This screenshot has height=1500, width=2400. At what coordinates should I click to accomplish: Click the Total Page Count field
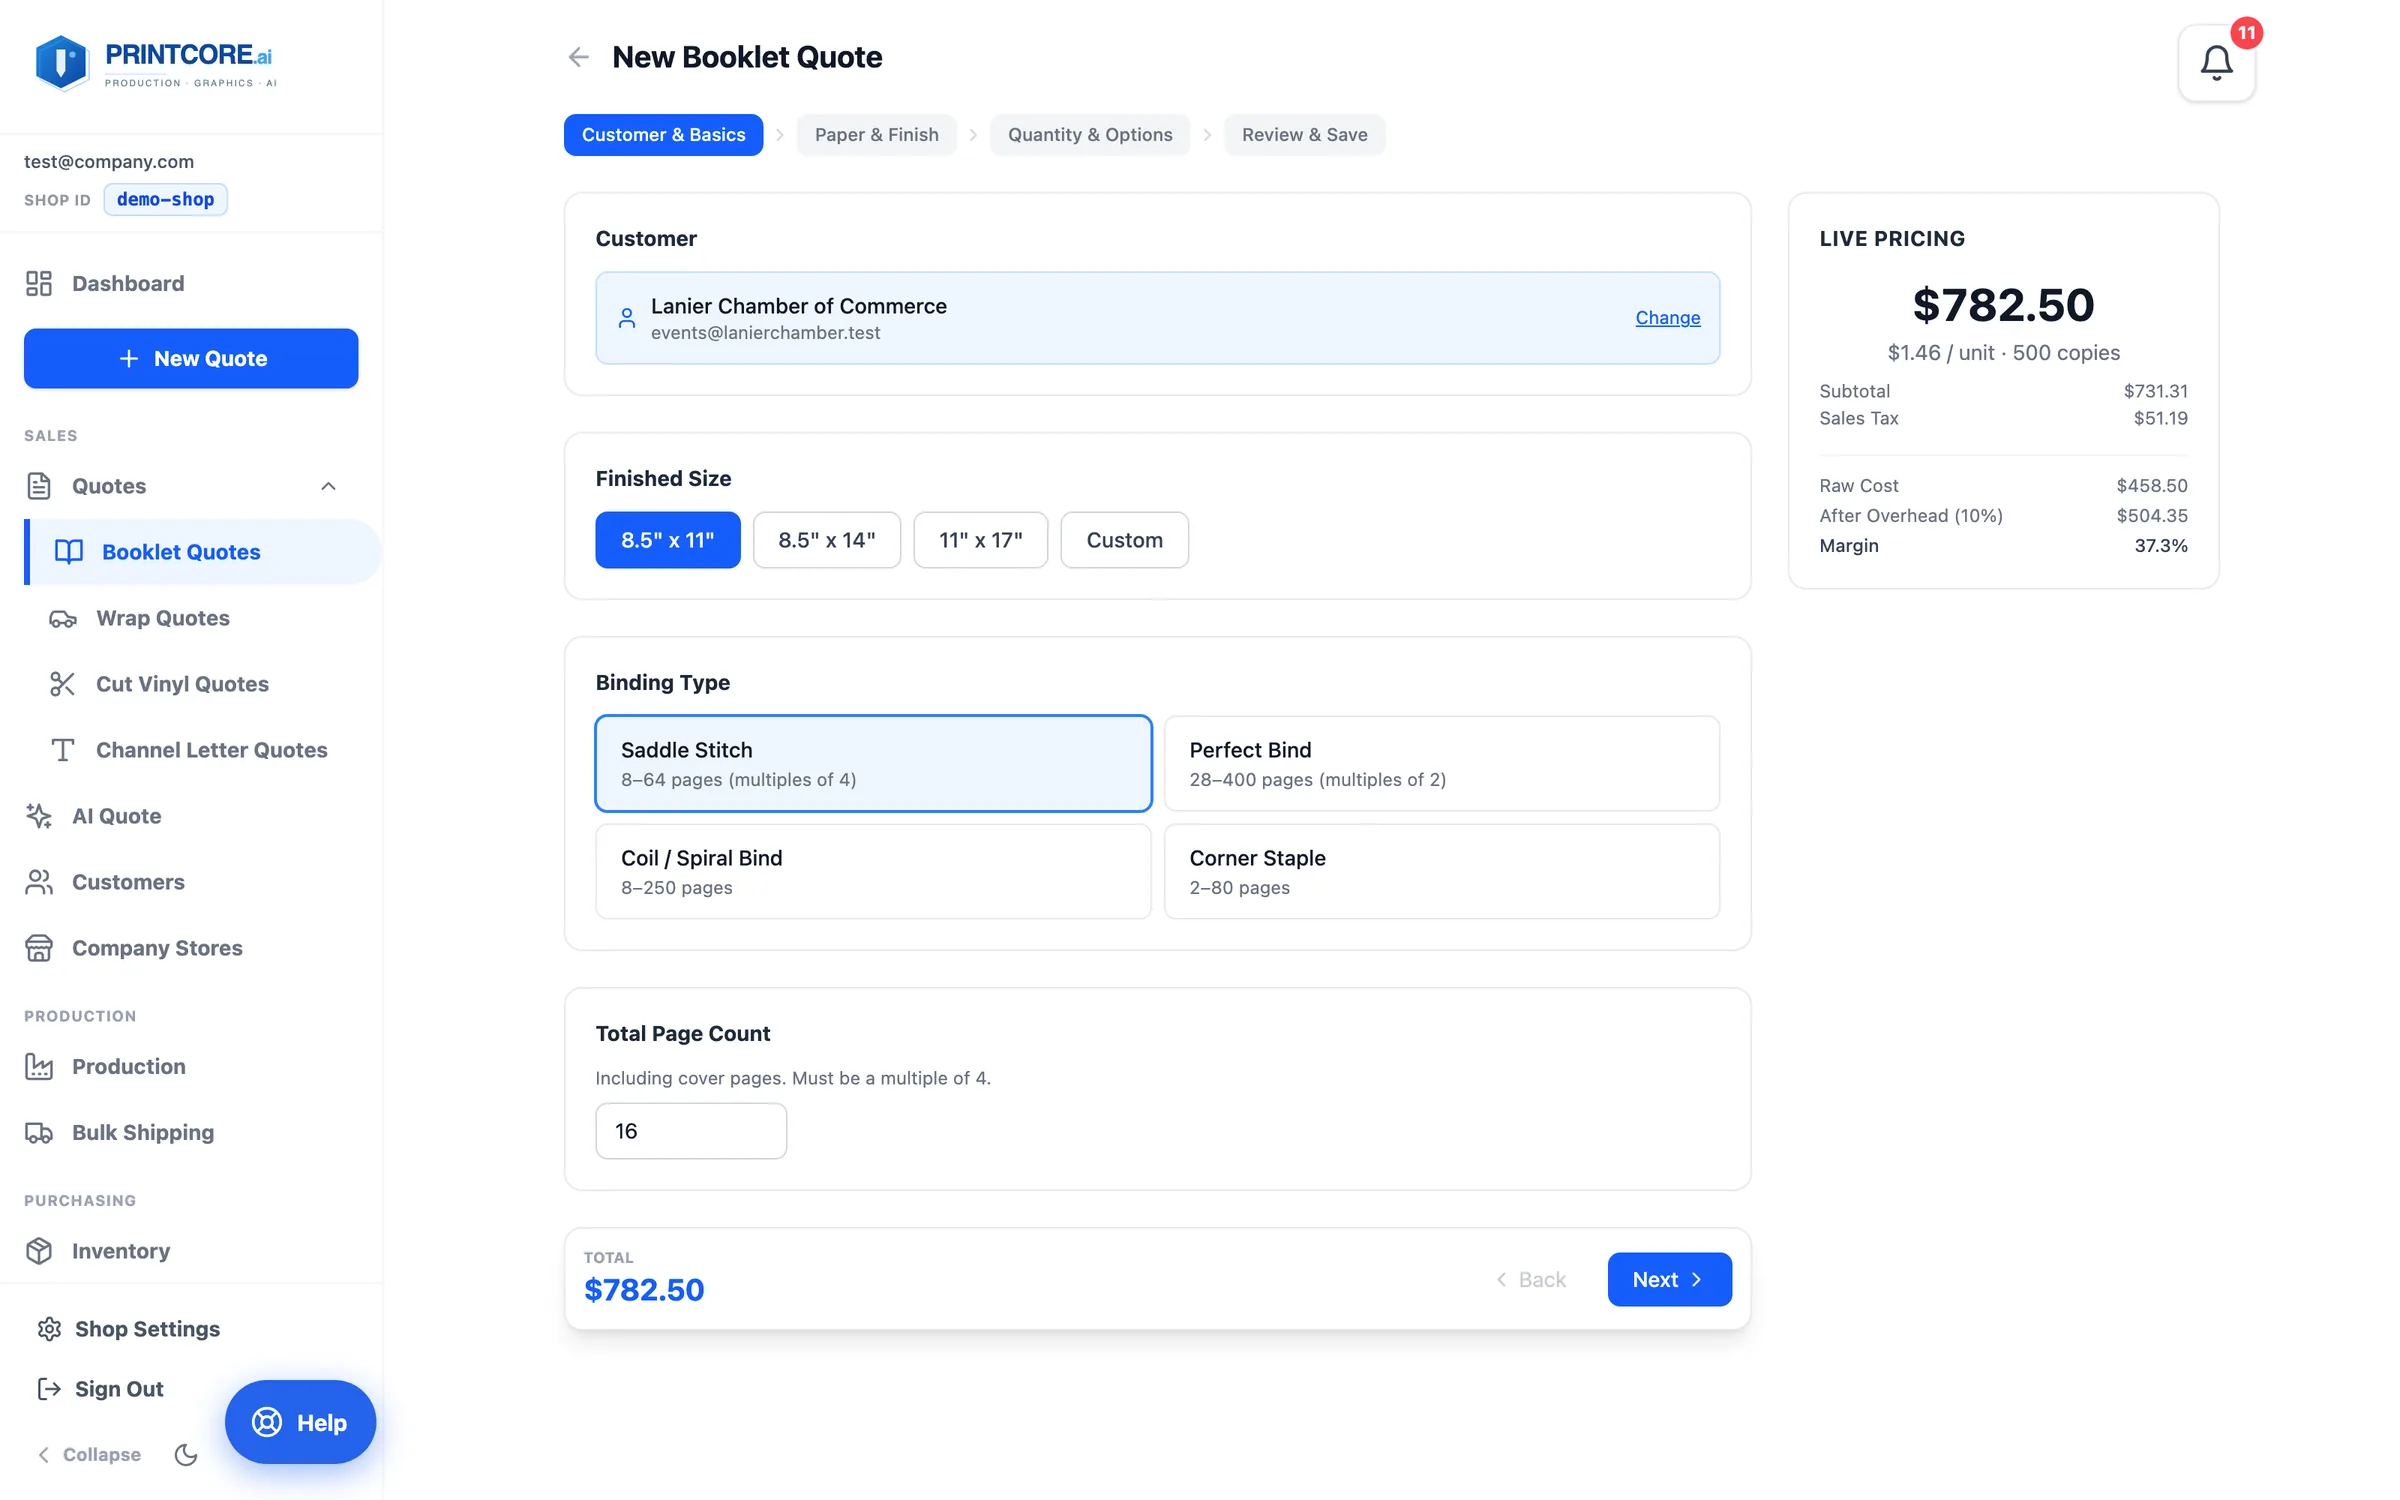[x=691, y=1131]
